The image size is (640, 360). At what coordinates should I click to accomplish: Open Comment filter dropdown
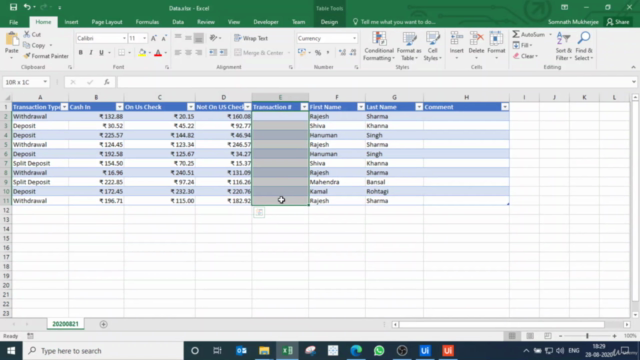click(x=505, y=107)
